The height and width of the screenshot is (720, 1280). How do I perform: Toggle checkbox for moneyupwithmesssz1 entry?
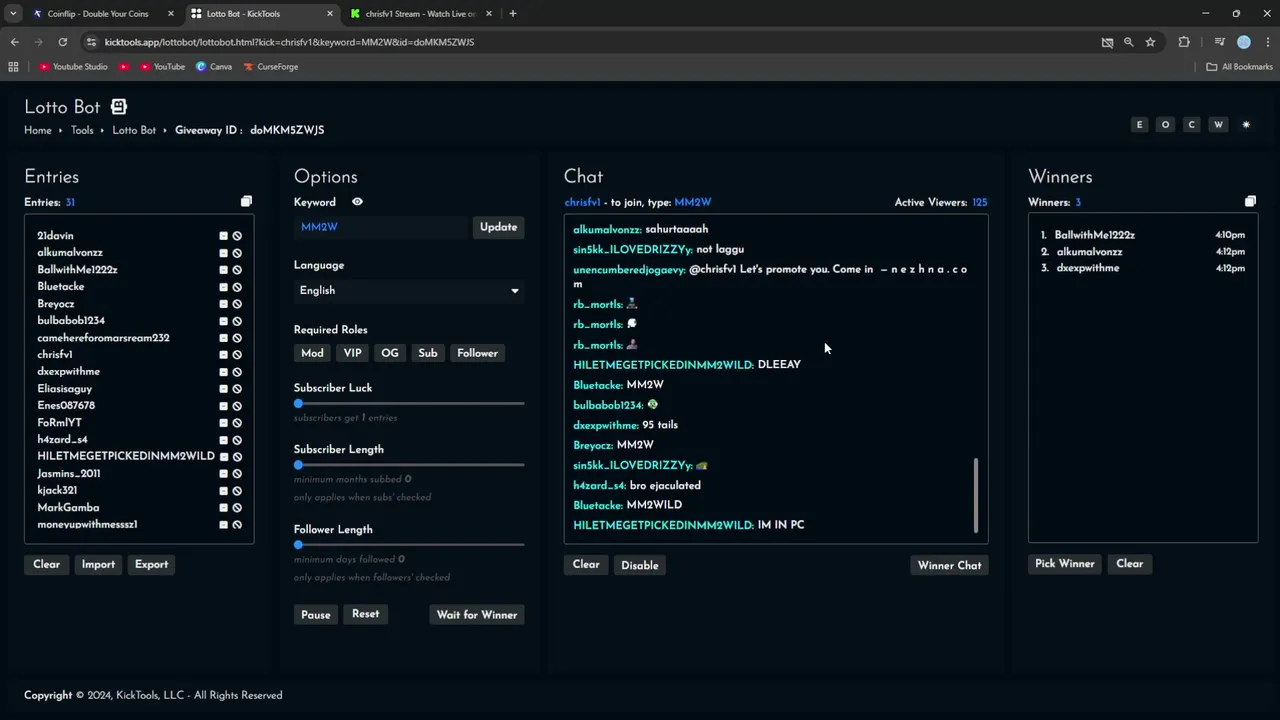(x=223, y=525)
